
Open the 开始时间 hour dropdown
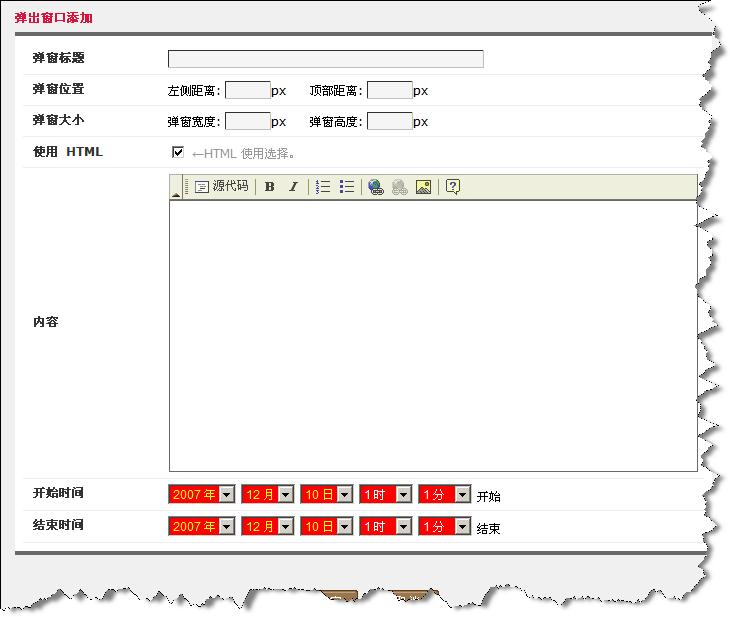[x=385, y=494]
